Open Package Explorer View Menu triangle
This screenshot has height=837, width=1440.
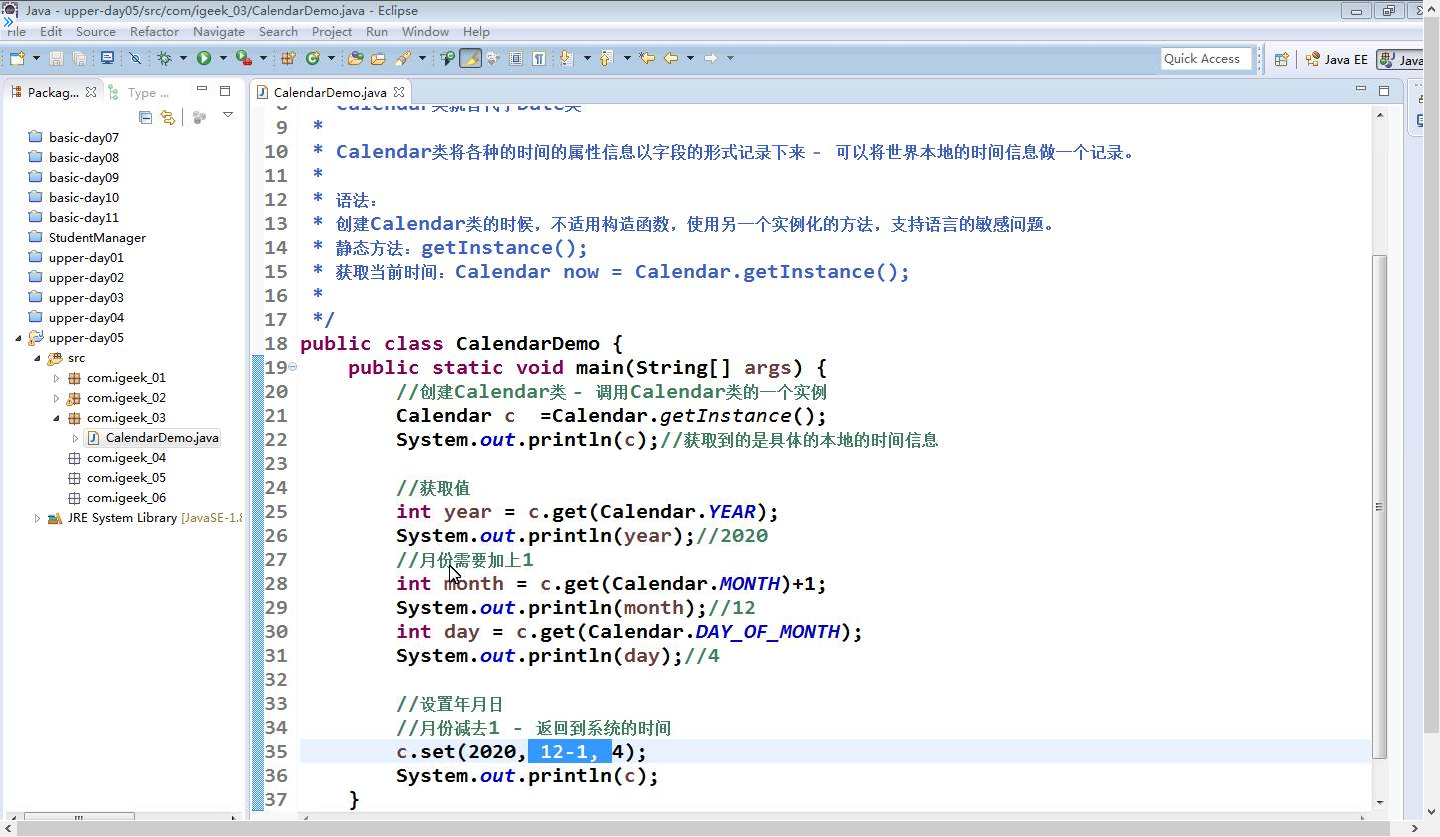228,116
